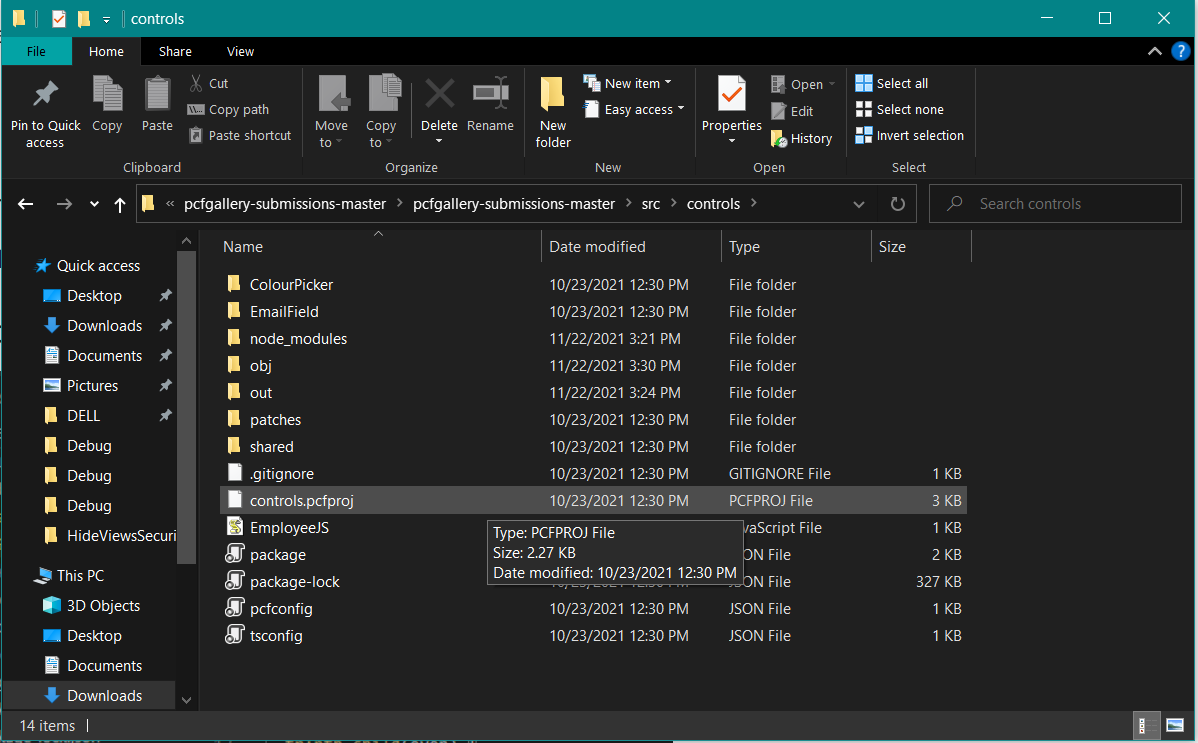The width and height of the screenshot is (1198, 743).
Task: Open the address bar history dropdown
Action: [x=859, y=204]
